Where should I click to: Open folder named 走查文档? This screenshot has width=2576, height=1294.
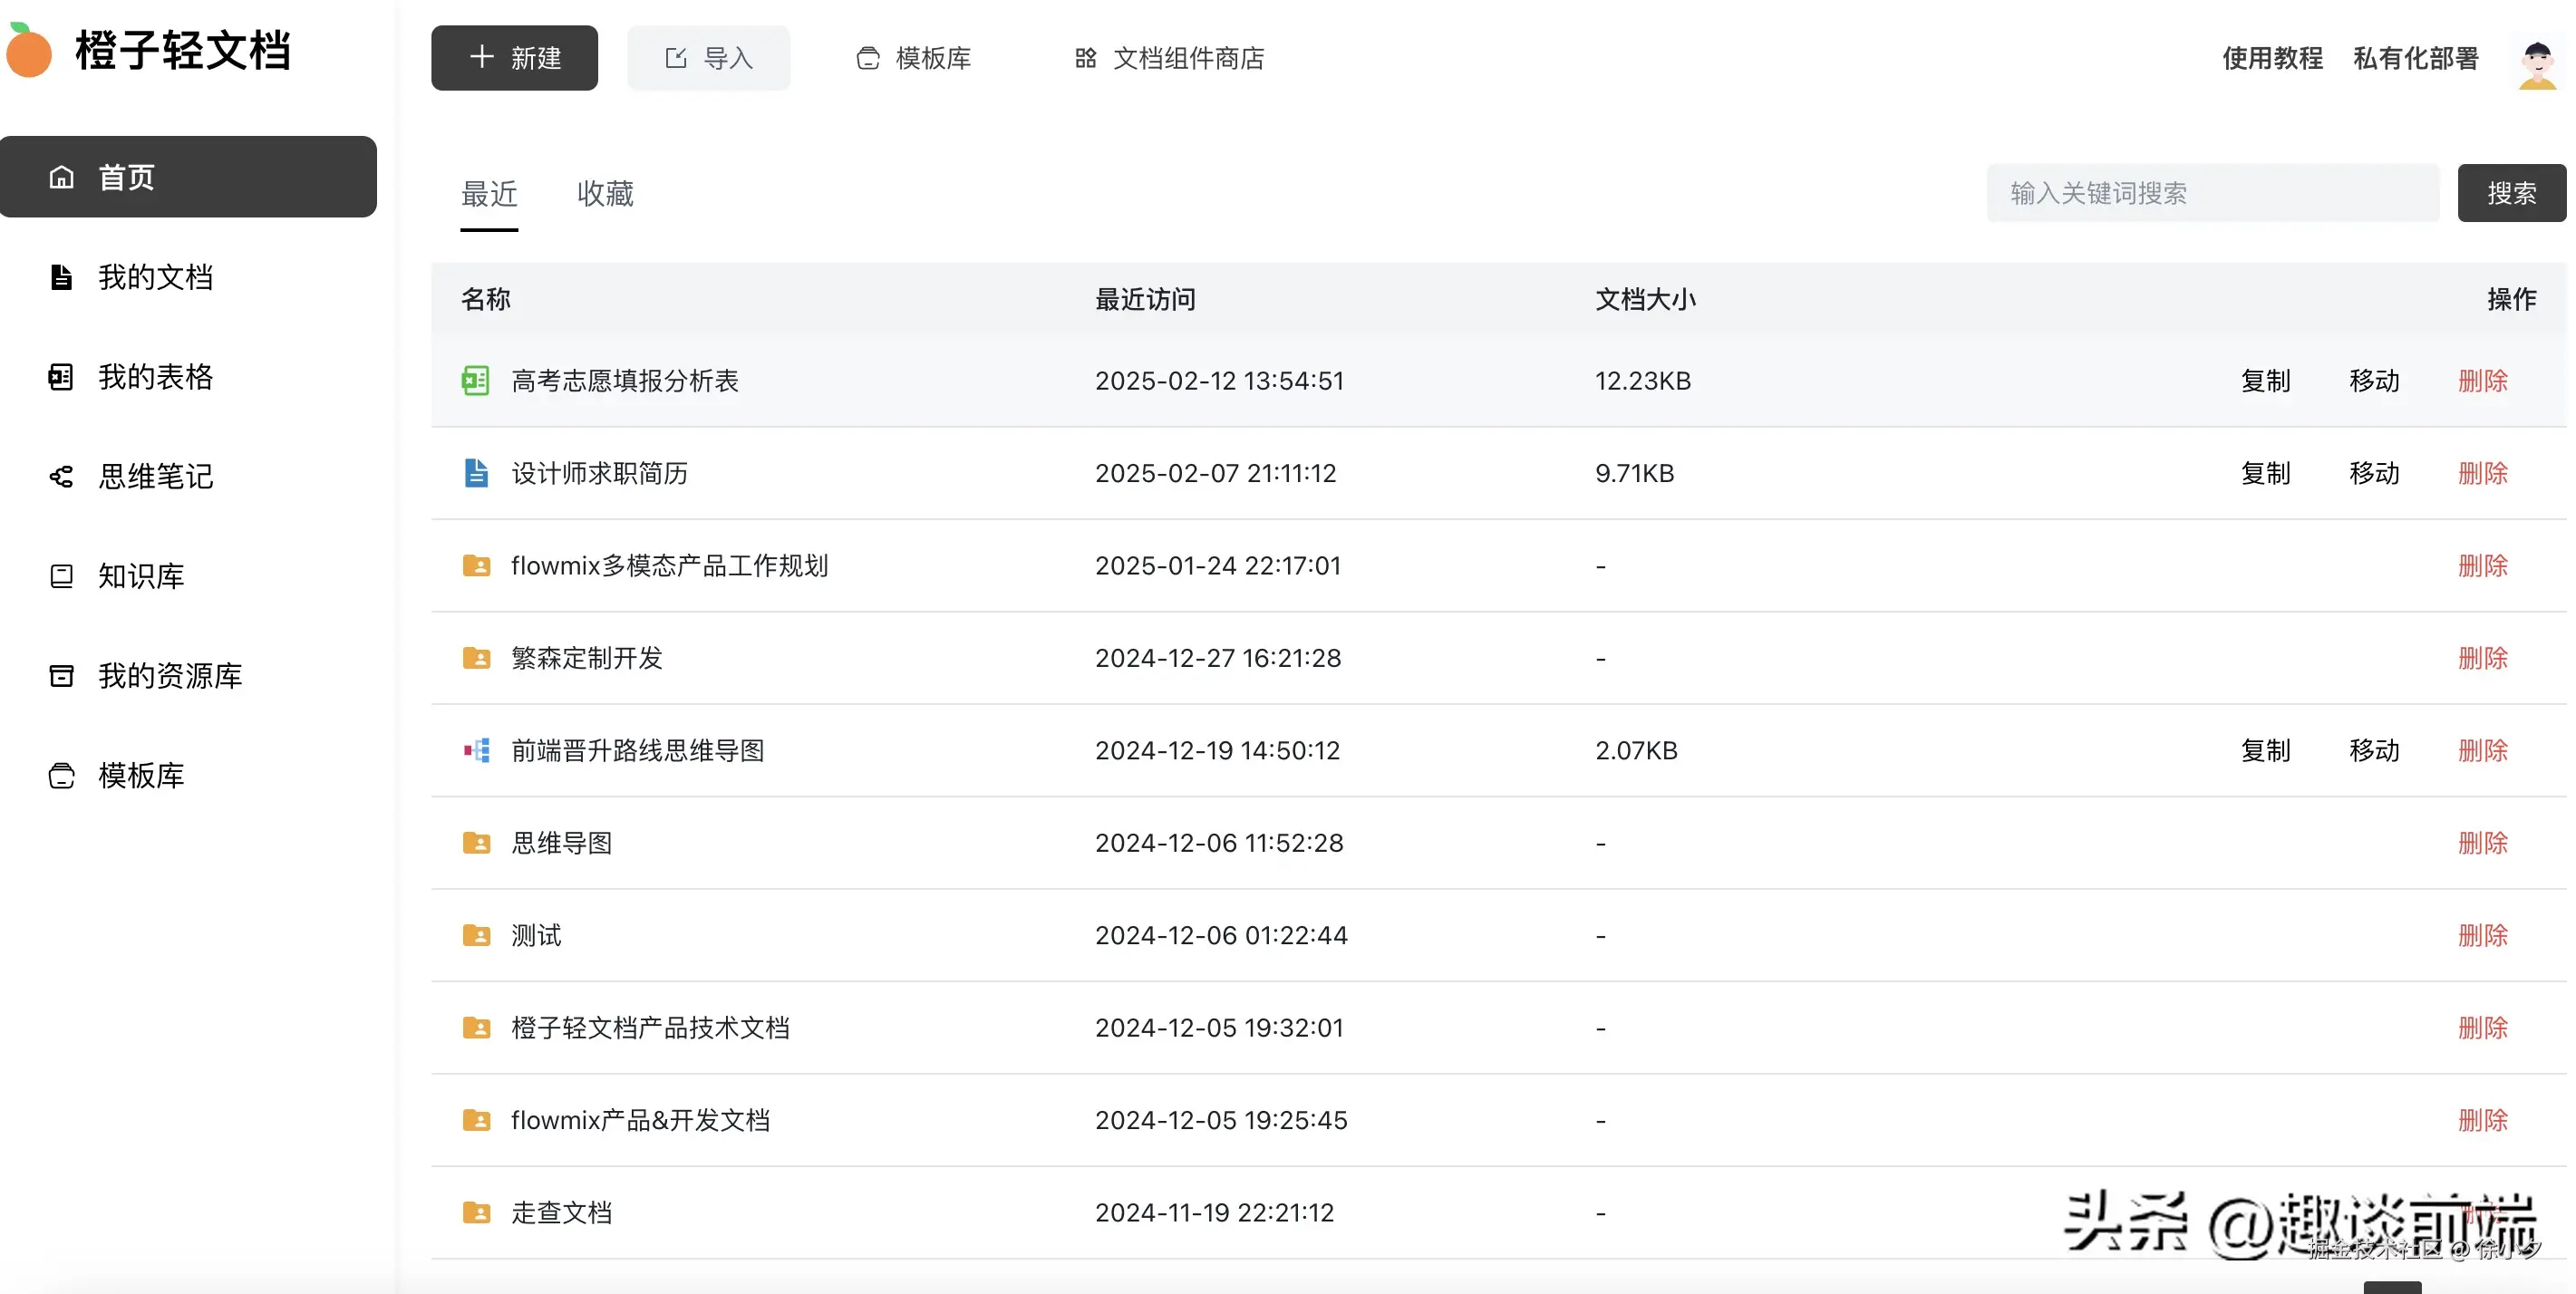pyautogui.click(x=561, y=1213)
